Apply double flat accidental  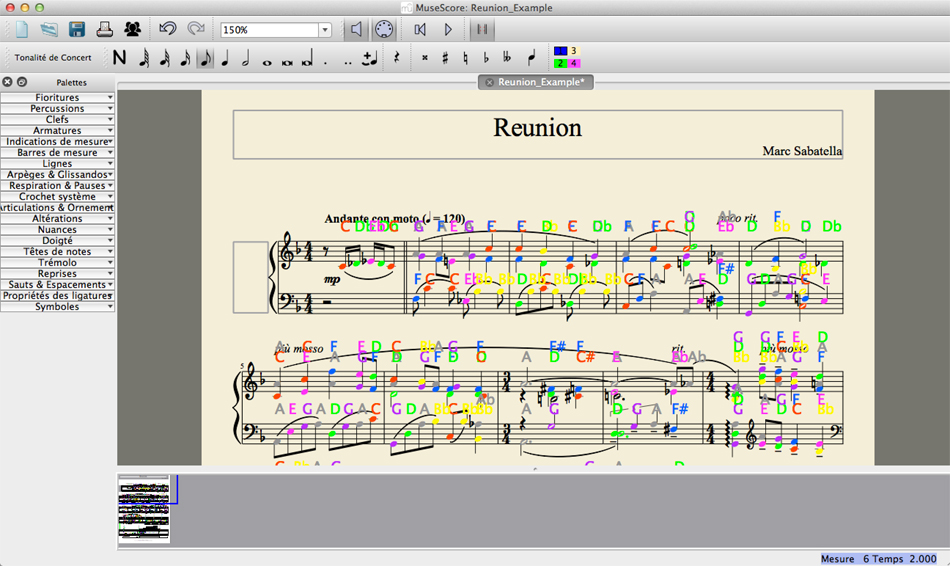(507, 58)
